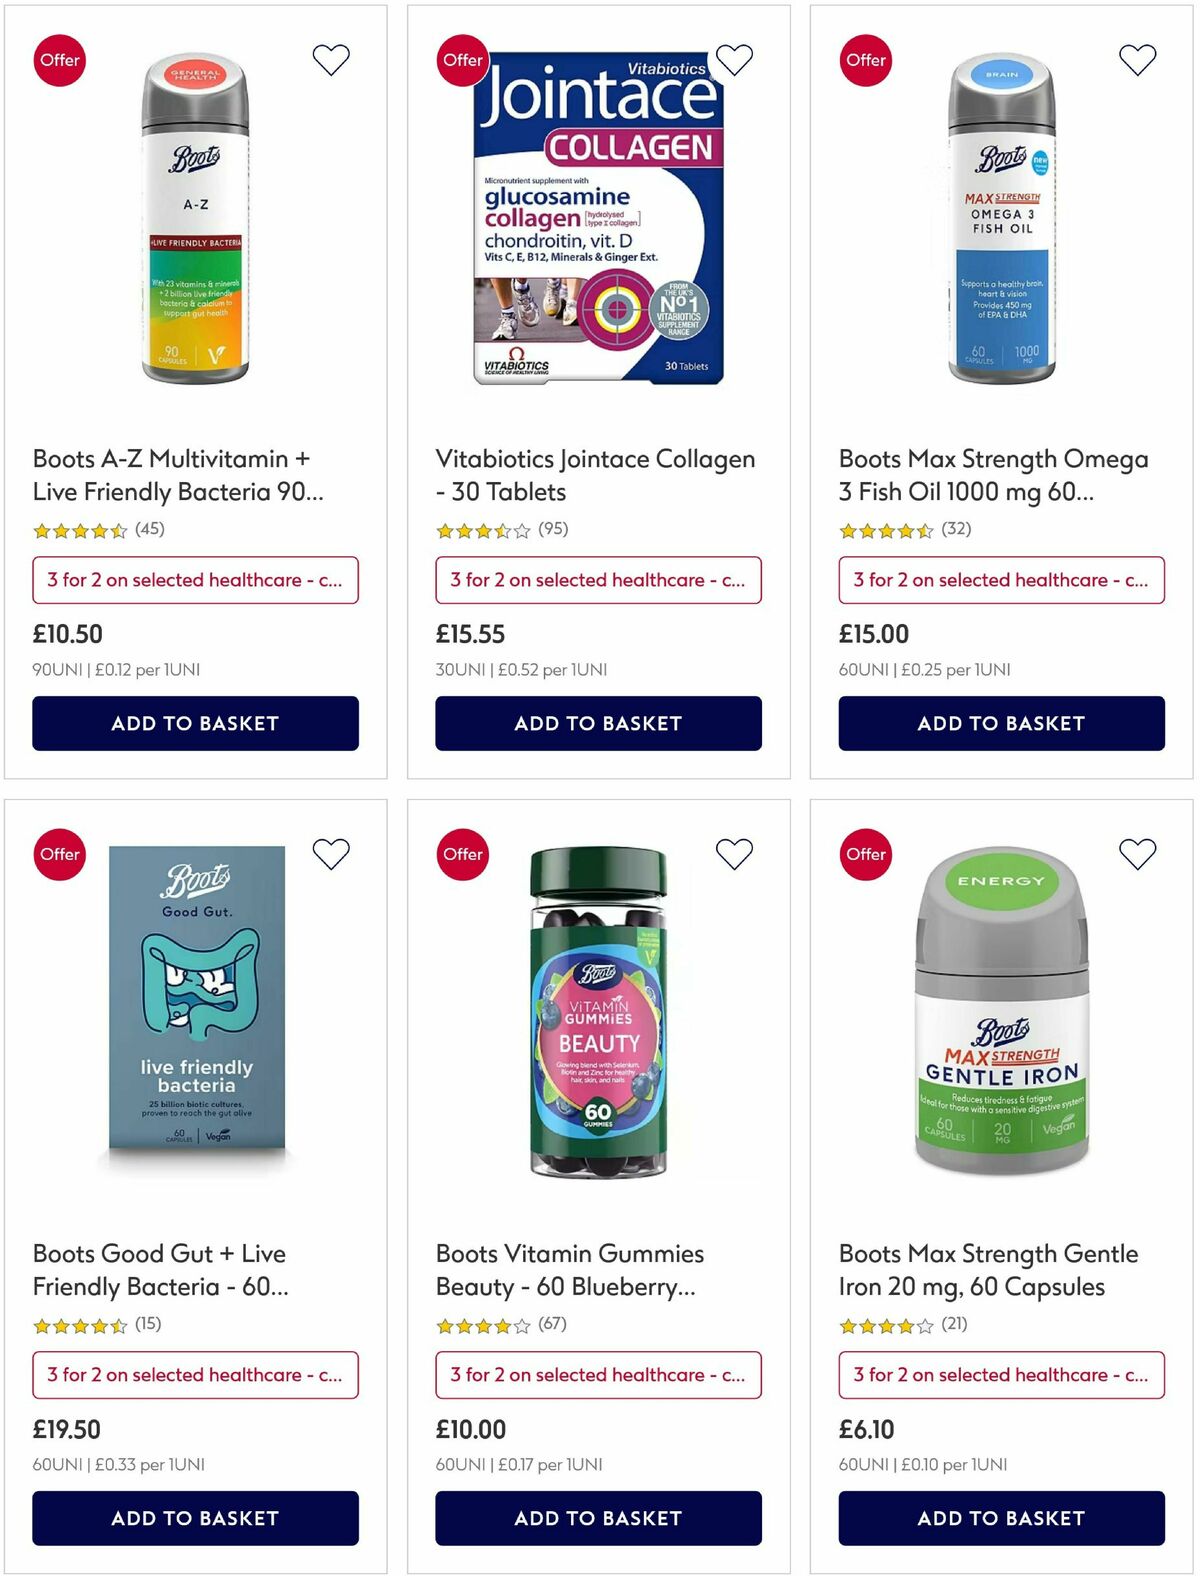The width and height of the screenshot is (1200, 1576).
Task: Favourite the Boots Good Gut product
Action: tap(331, 854)
